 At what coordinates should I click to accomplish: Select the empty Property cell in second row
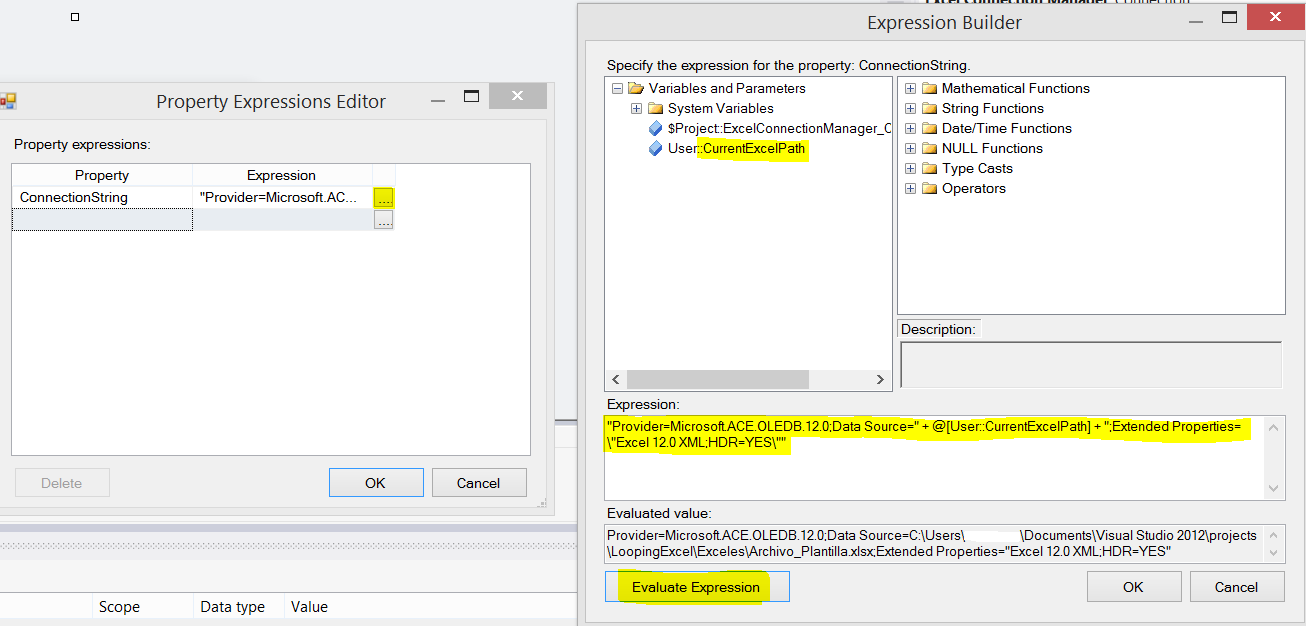(x=102, y=220)
